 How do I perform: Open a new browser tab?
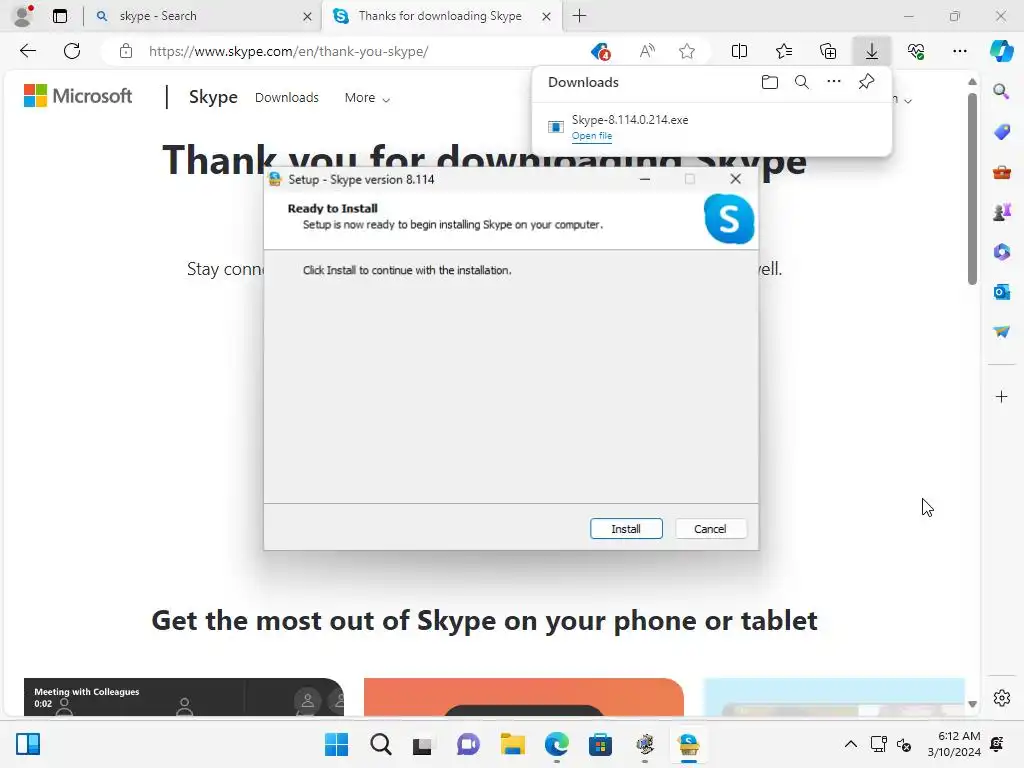579,16
